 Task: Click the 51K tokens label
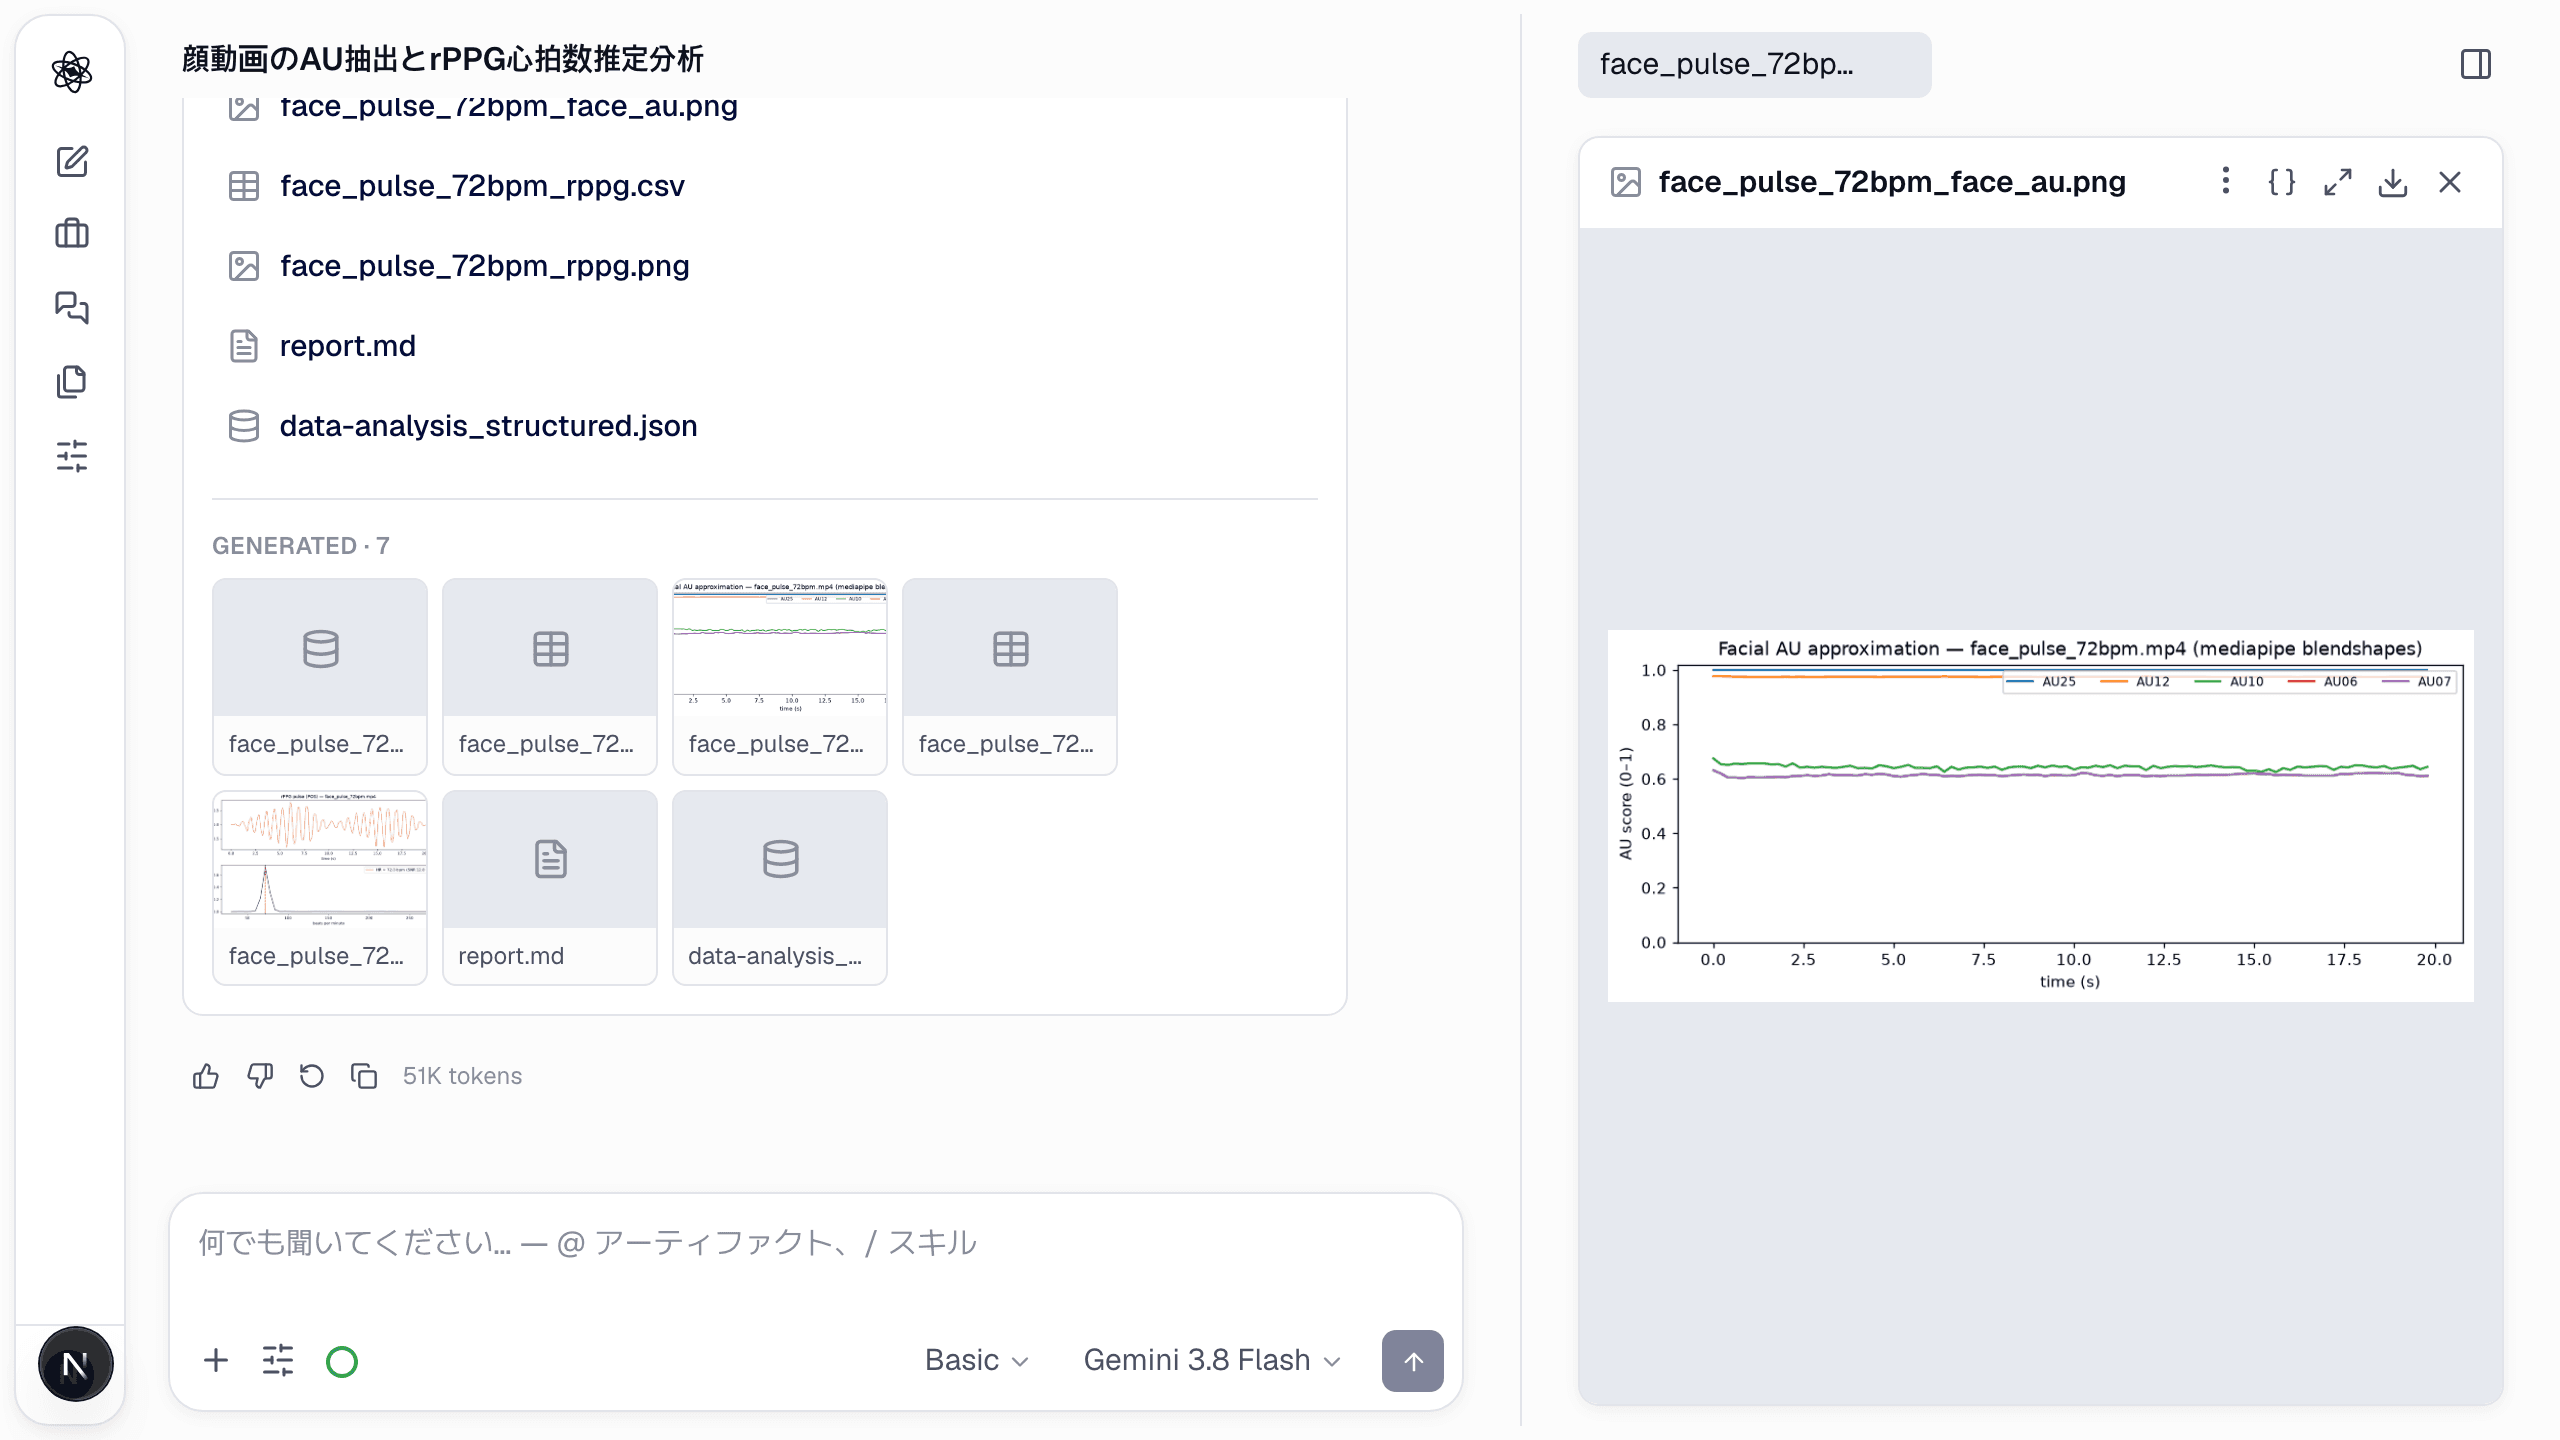coord(462,1076)
